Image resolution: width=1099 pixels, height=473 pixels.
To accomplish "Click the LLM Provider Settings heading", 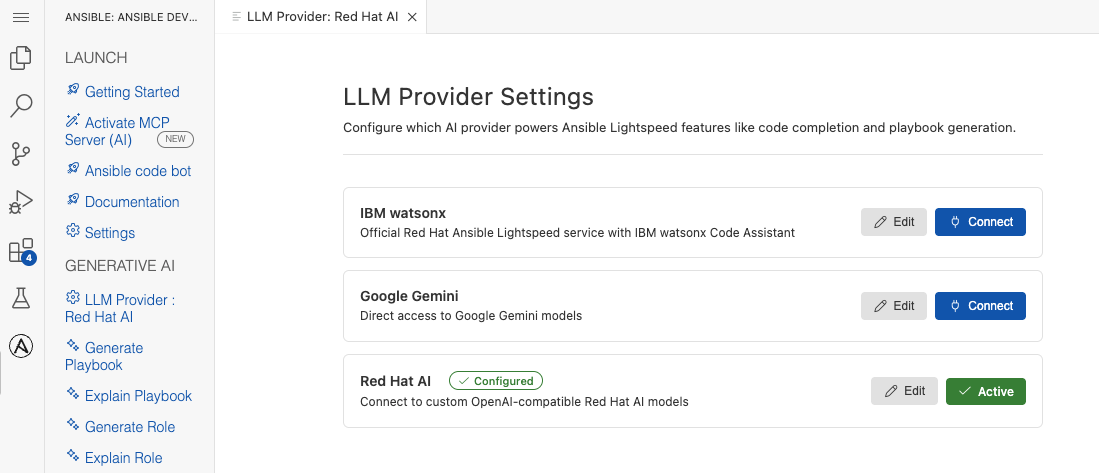I will click(468, 97).
